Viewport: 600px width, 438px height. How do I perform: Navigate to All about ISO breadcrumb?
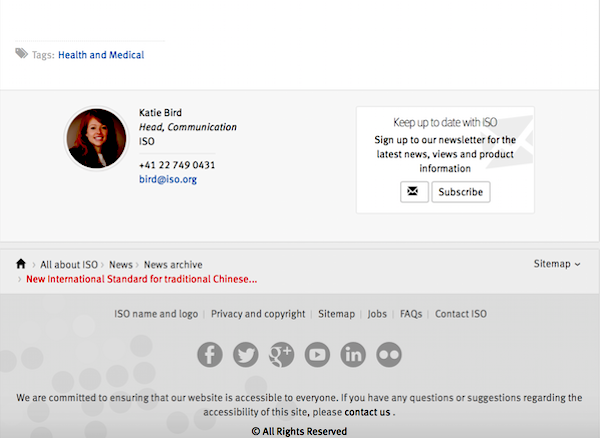coord(69,265)
